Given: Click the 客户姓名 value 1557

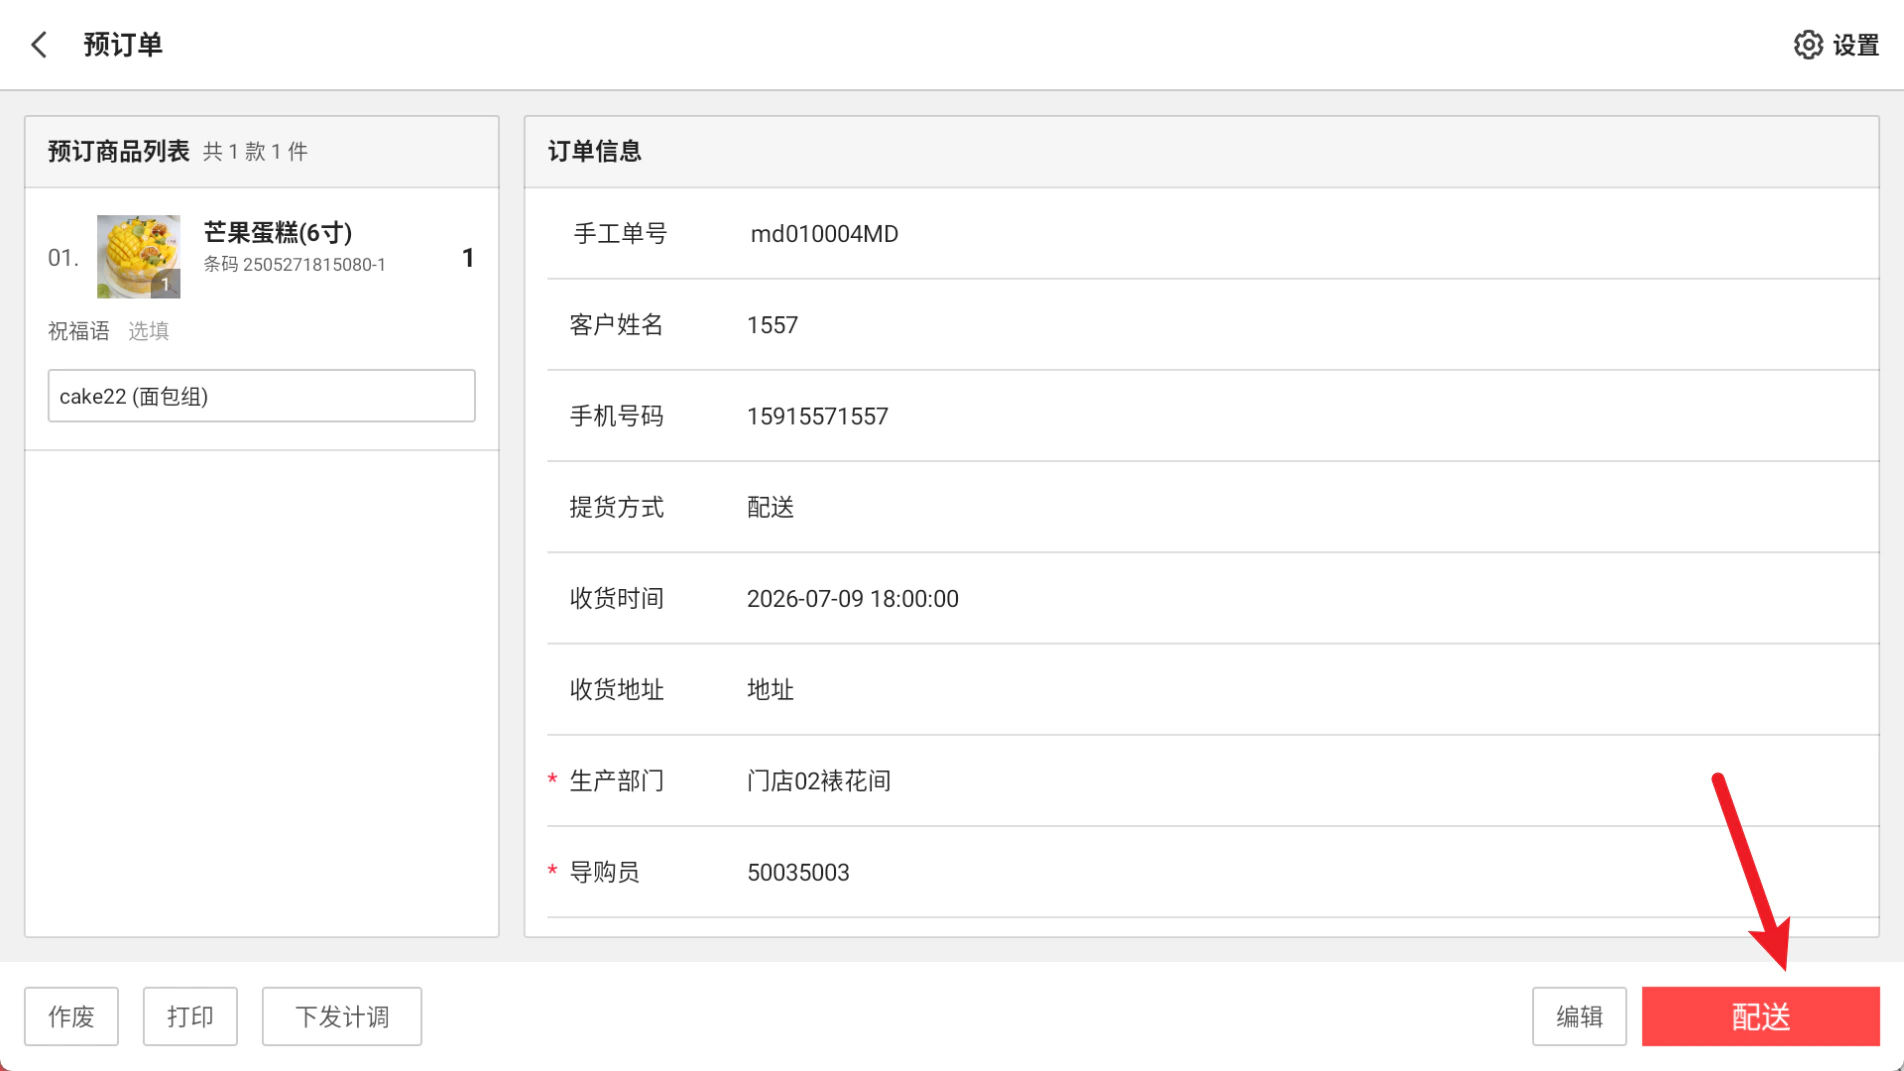Looking at the screenshot, I should (773, 325).
